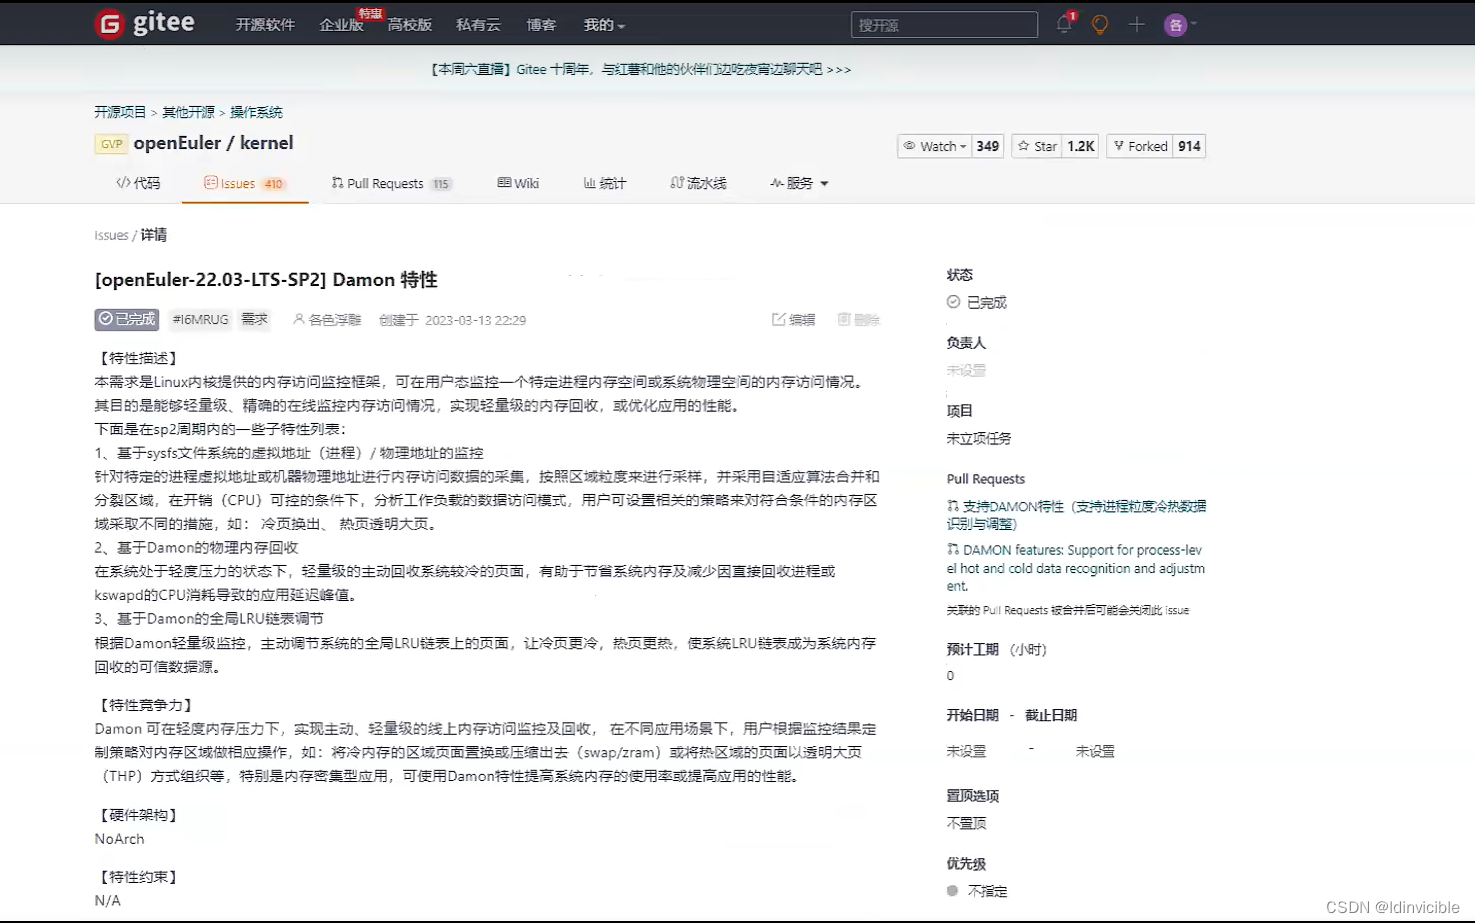Click the 编辑 edit button
This screenshot has height=923, width=1475.
(794, 319)
